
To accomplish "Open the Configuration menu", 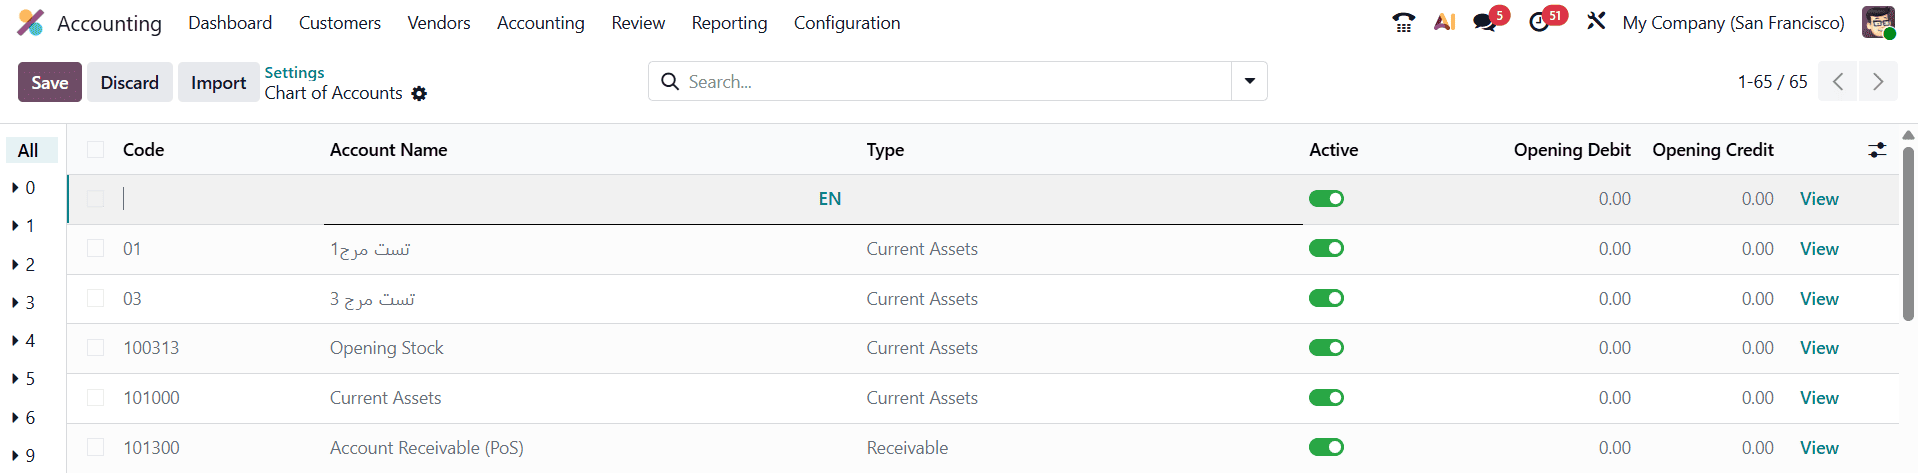I will point(847,23).
